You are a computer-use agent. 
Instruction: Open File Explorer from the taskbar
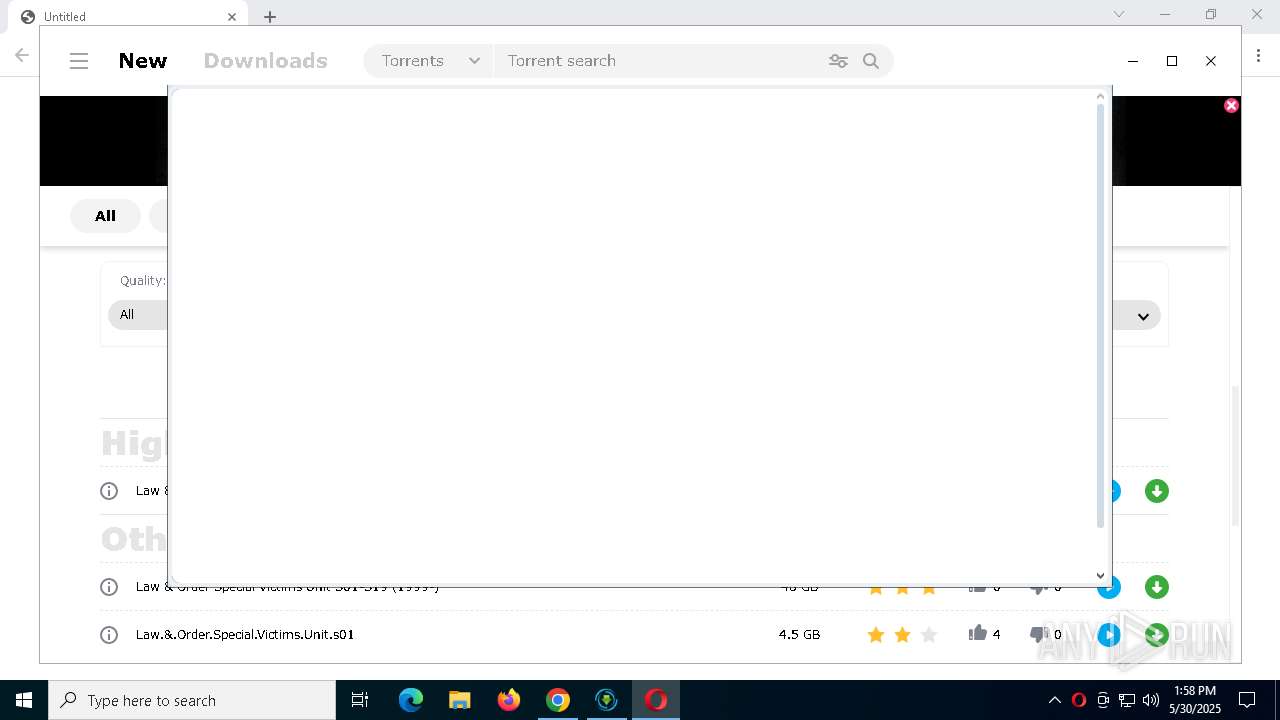coord(460,700)
